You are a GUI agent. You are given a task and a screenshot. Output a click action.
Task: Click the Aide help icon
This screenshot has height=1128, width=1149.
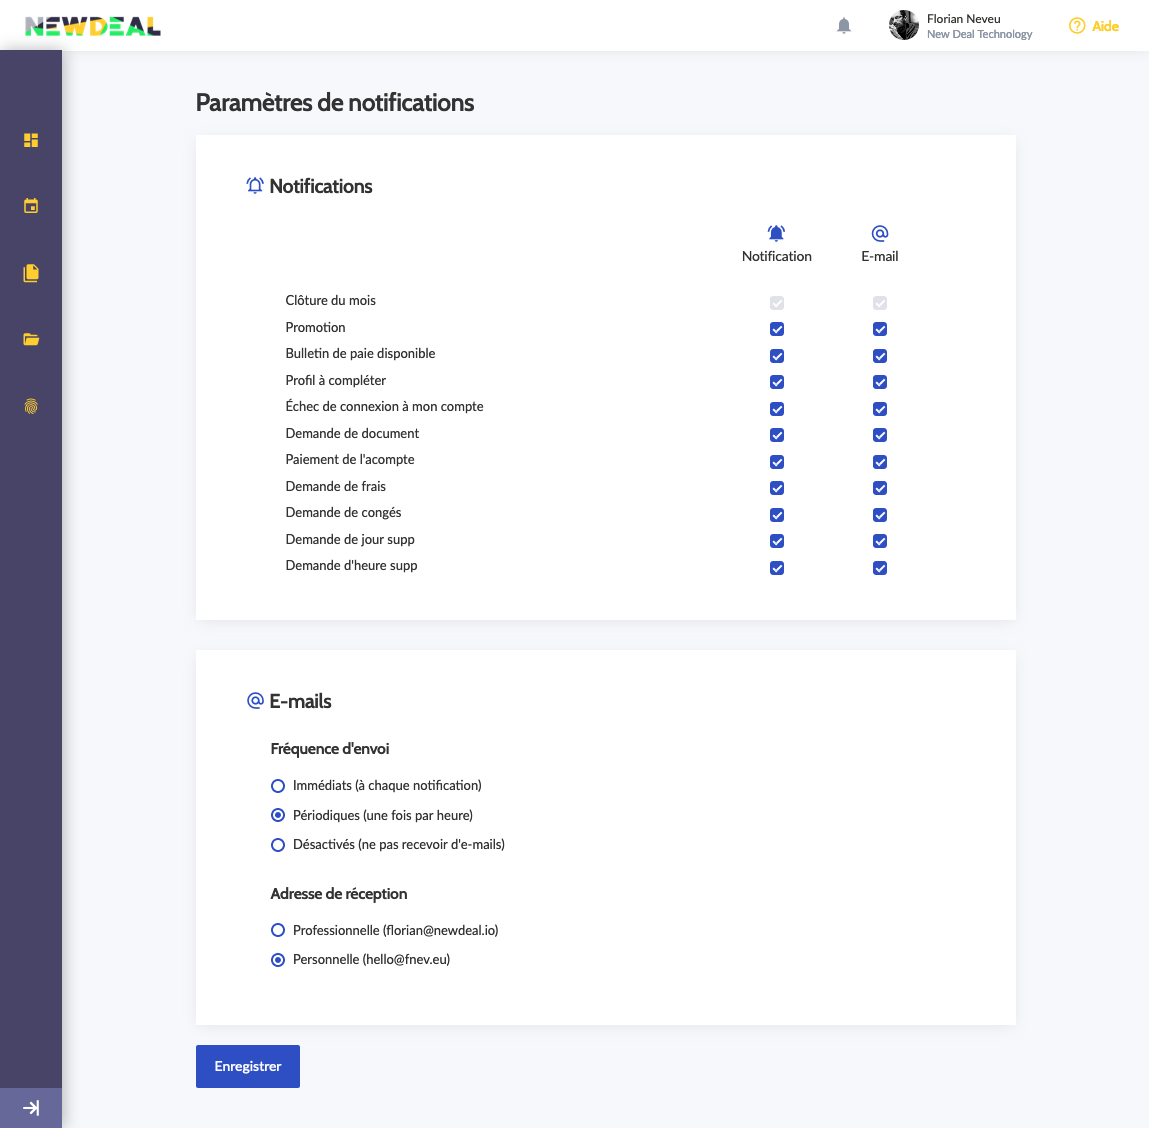click(x=1077, y=26)
